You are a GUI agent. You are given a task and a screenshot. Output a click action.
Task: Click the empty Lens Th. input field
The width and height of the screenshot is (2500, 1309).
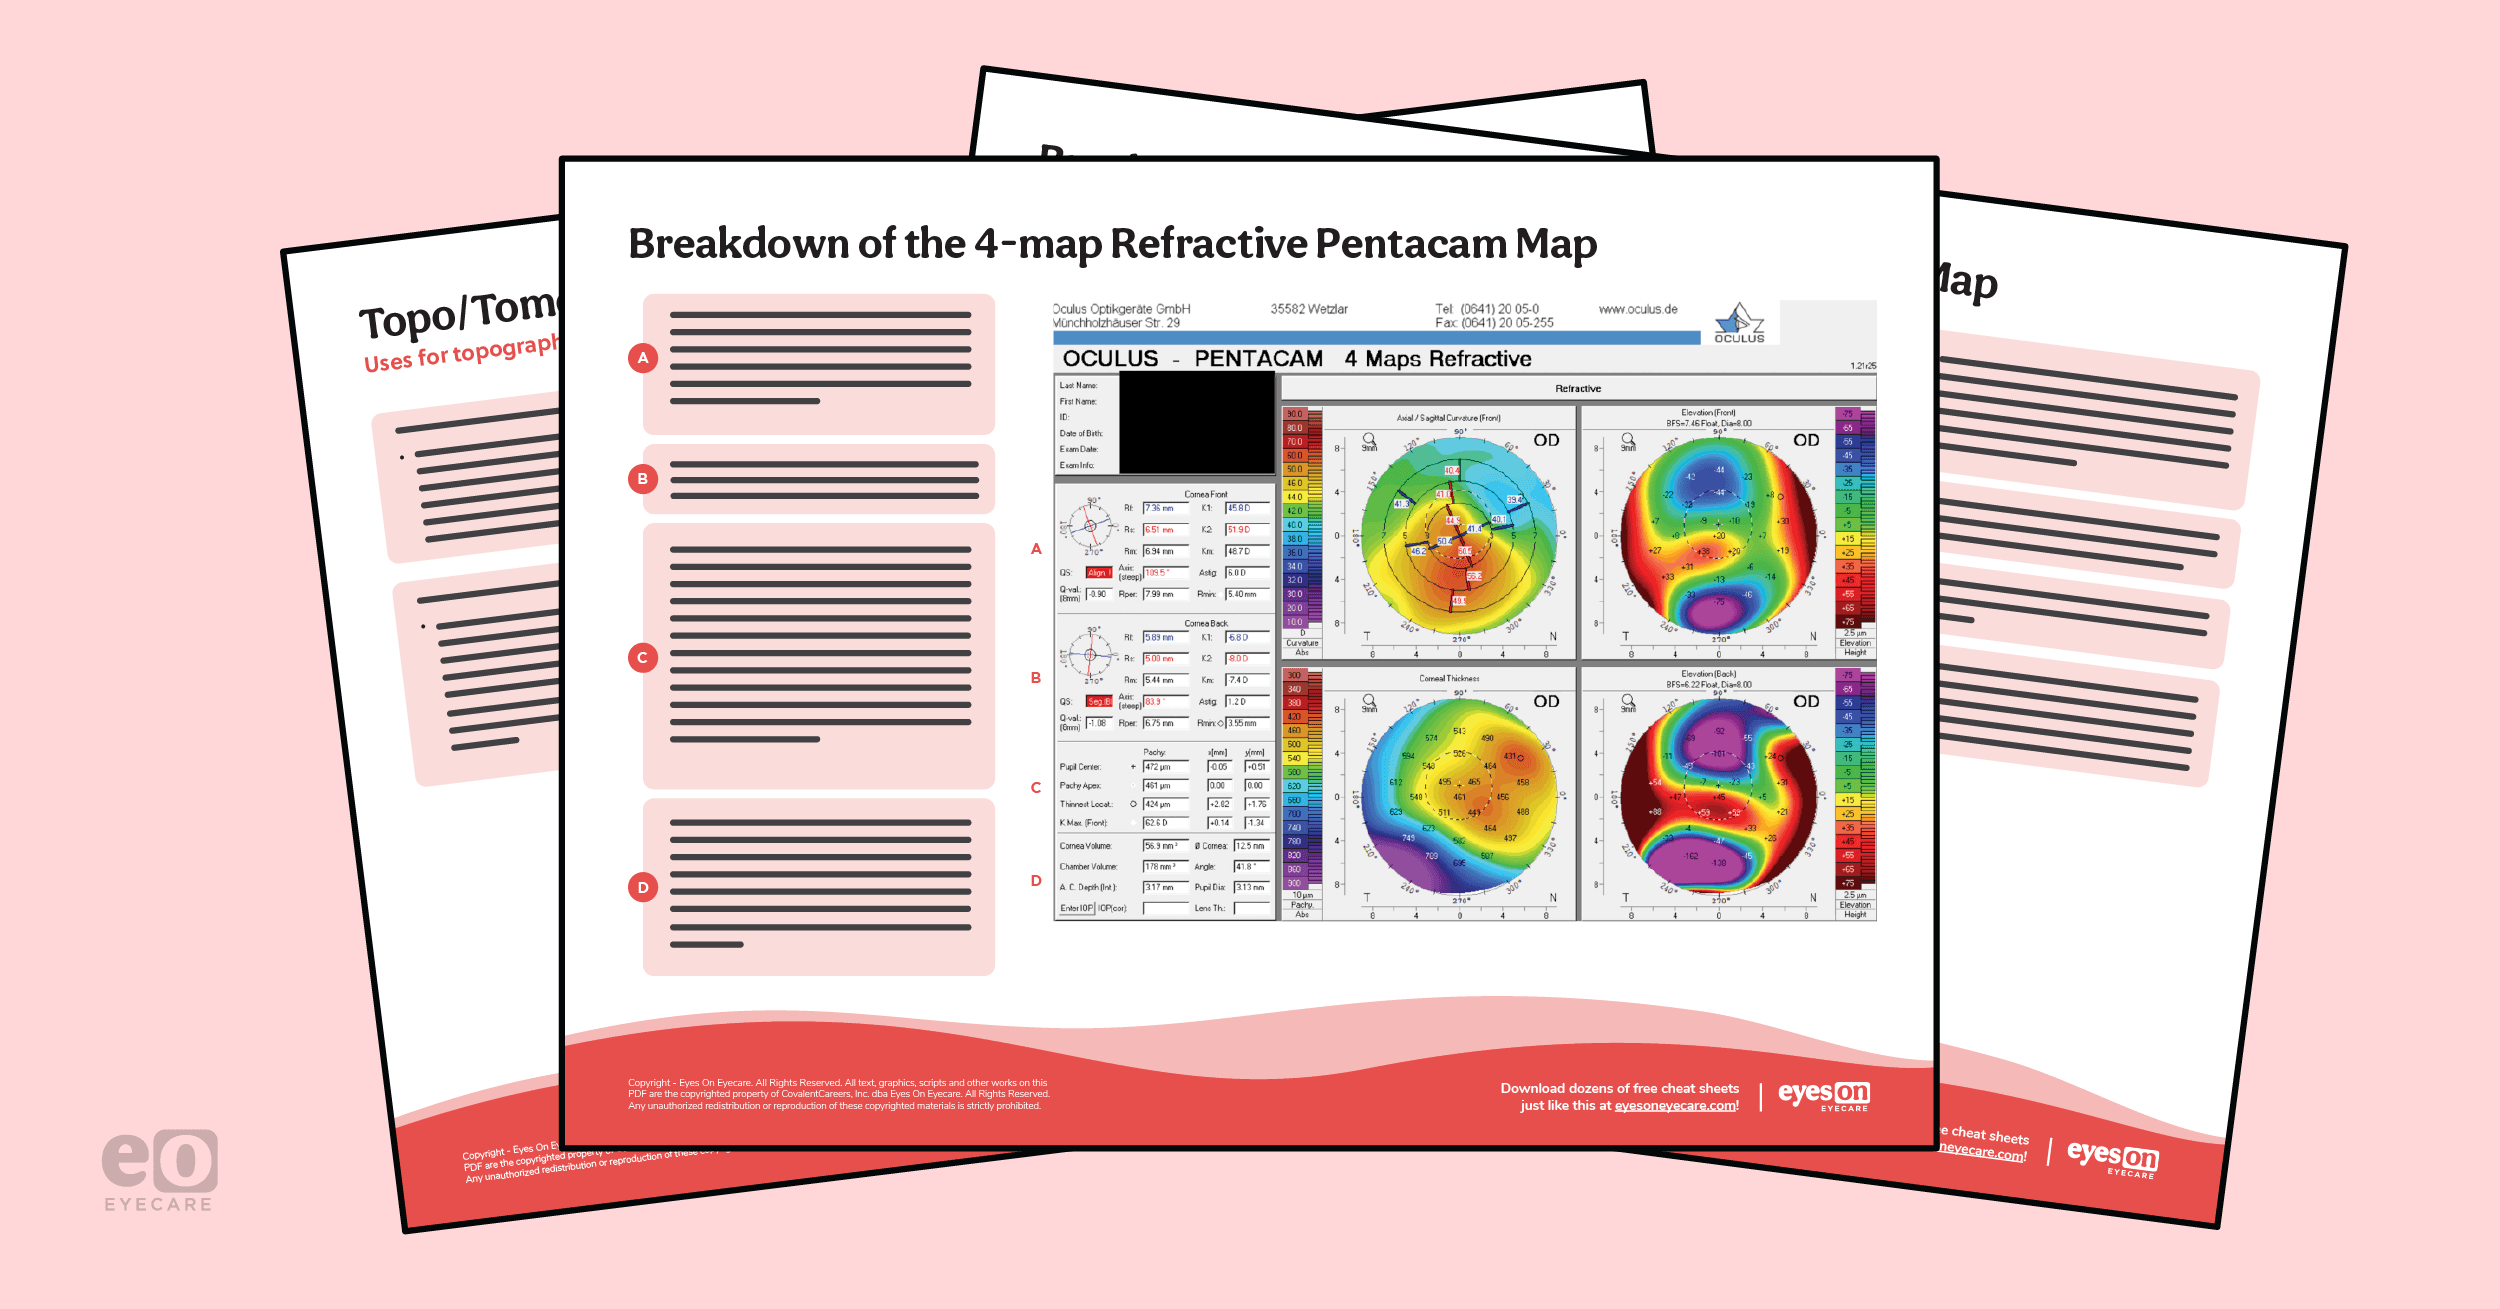pos(1251,908)
